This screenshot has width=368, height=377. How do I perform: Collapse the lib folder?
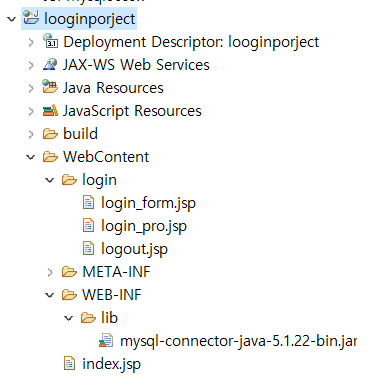click(x=69, y=318)
